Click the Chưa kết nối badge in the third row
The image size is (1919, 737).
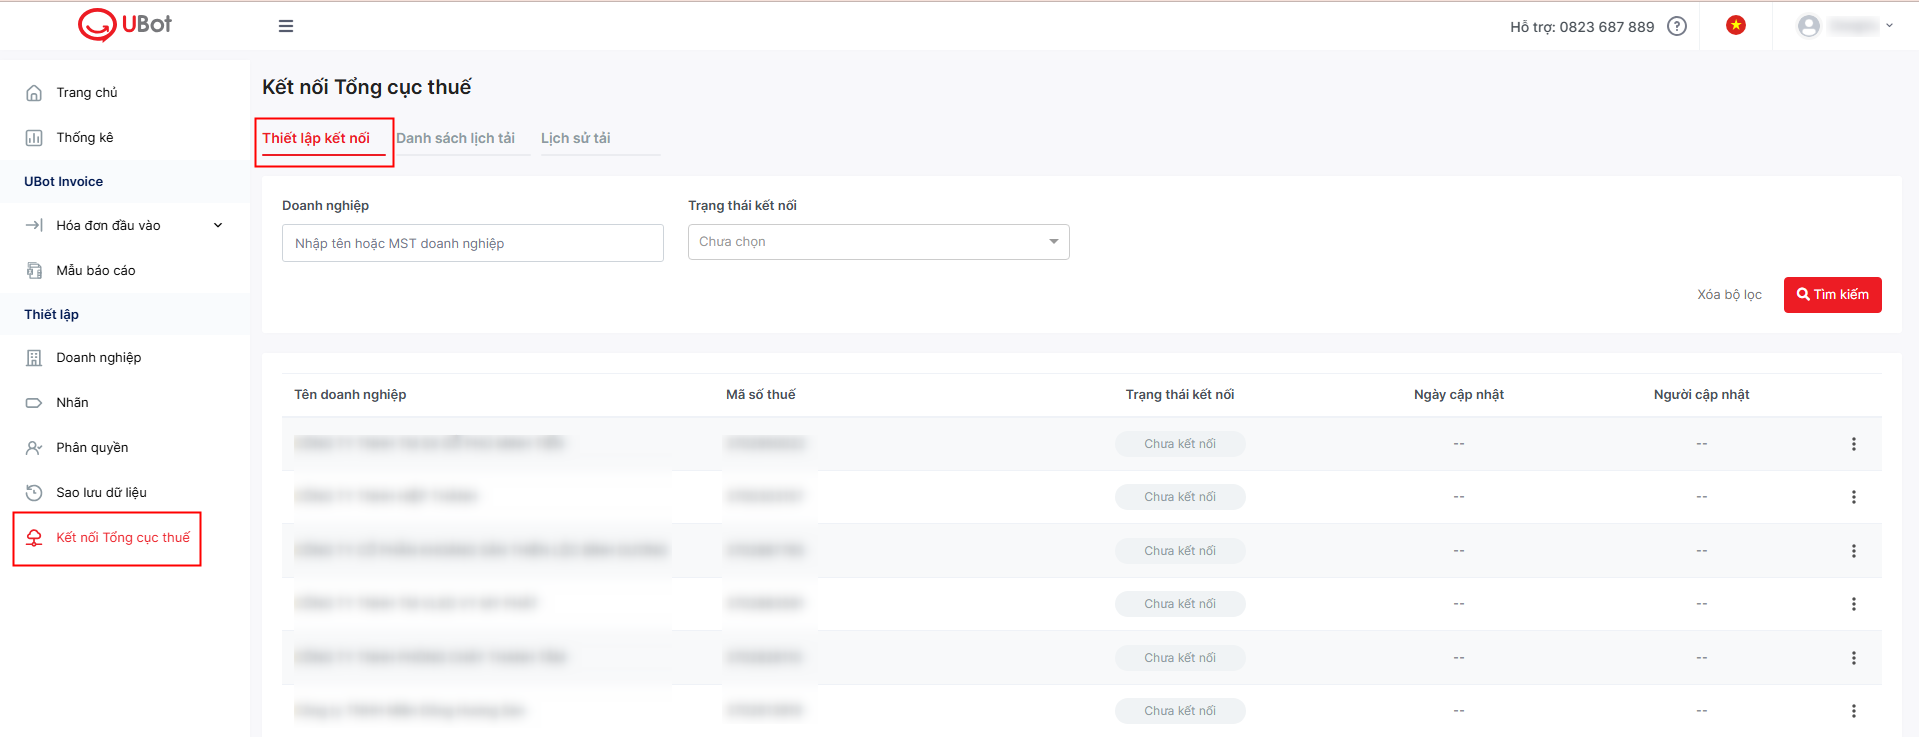pyautogui.click(x=1180, y=551)
